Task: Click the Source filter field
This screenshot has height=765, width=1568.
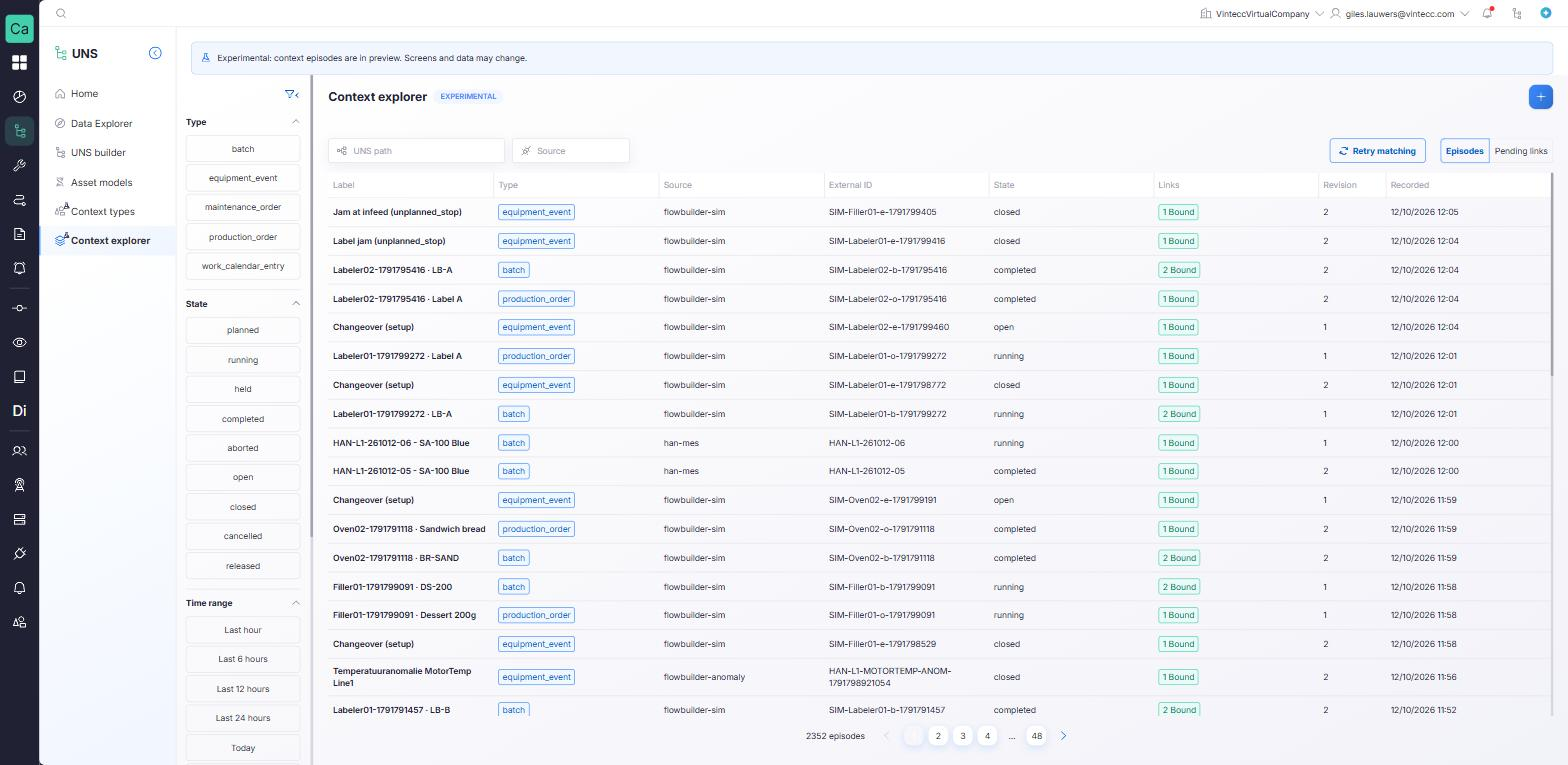Action: point(571,151)
